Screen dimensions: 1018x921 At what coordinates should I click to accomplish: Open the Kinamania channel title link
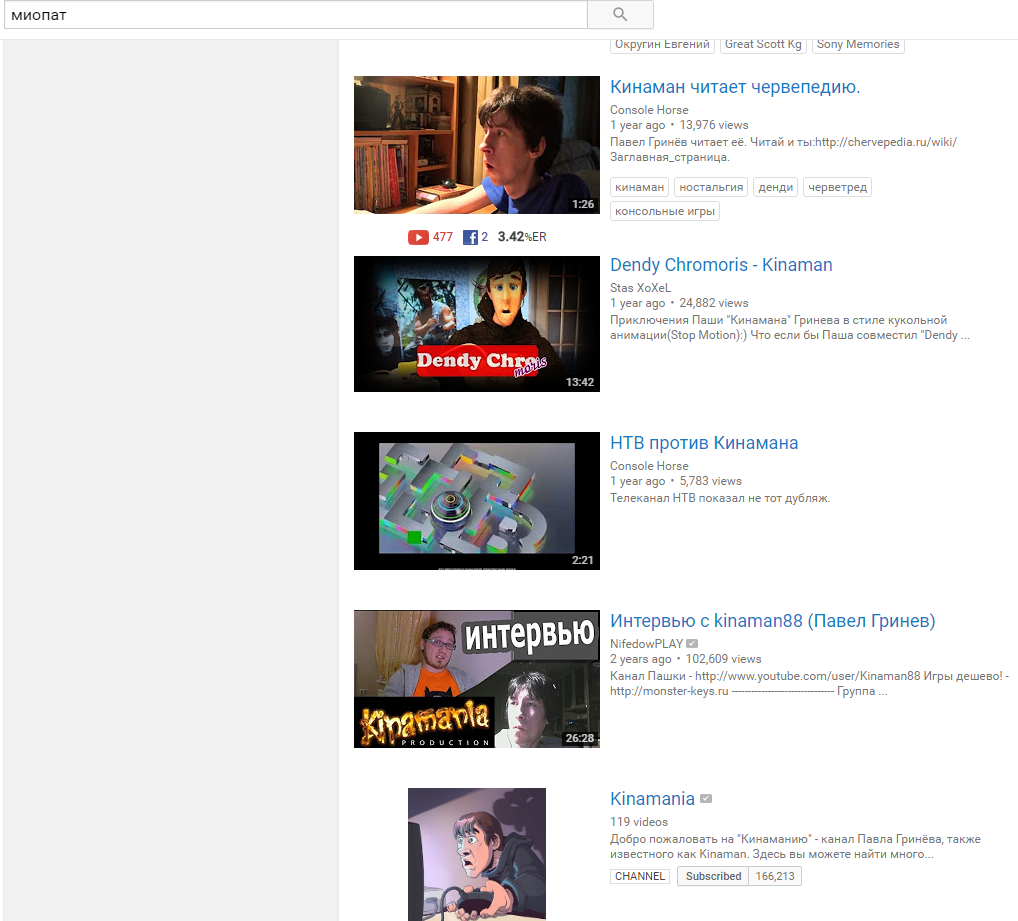[x=652, y=799]
